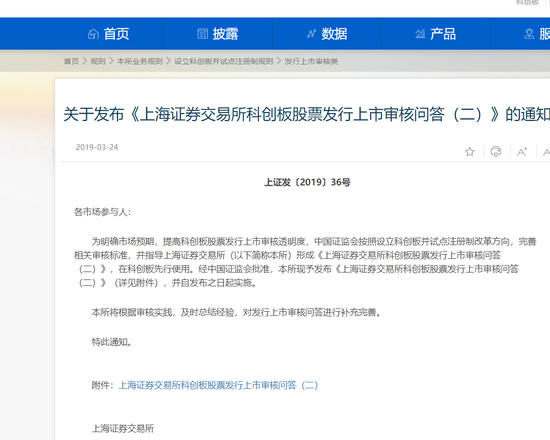Open 发行上市审核类 breadcrumb link

311,61
